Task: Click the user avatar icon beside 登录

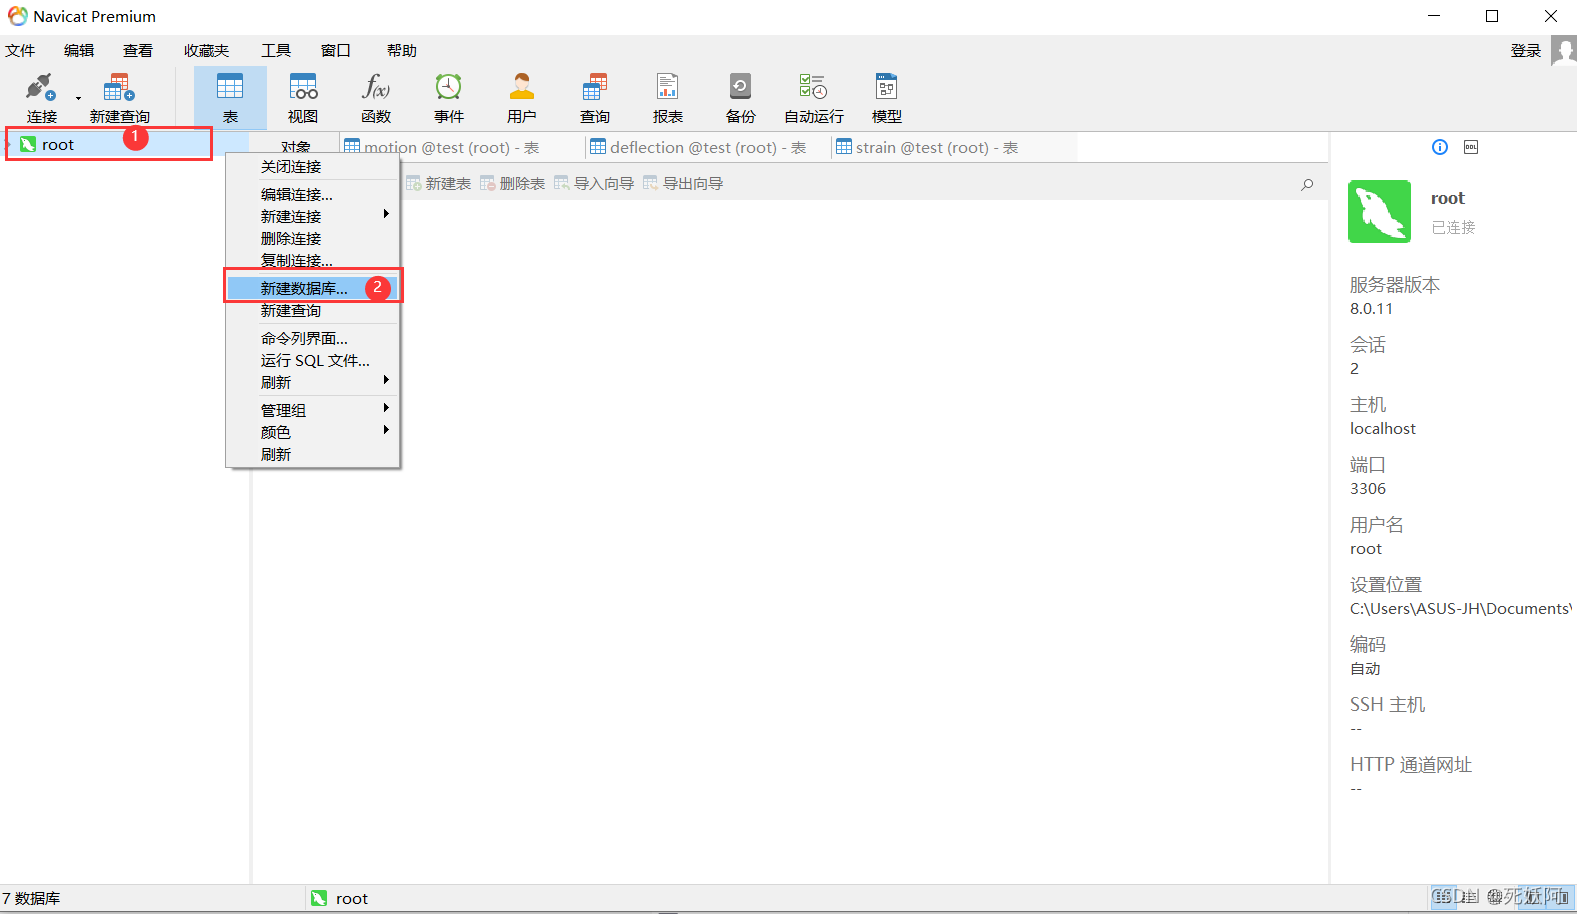Action: (1564, 50)
